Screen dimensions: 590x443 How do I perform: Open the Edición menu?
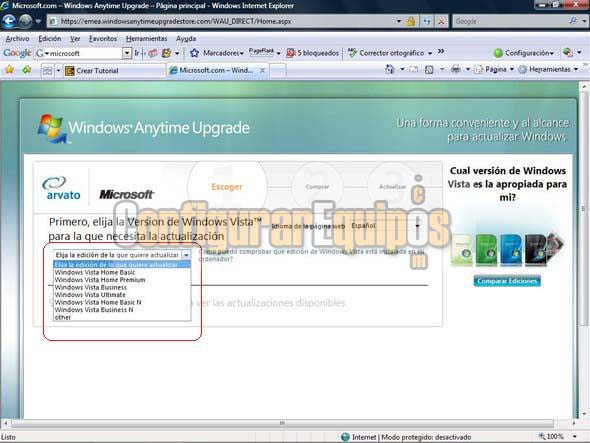tap(50, 39)
